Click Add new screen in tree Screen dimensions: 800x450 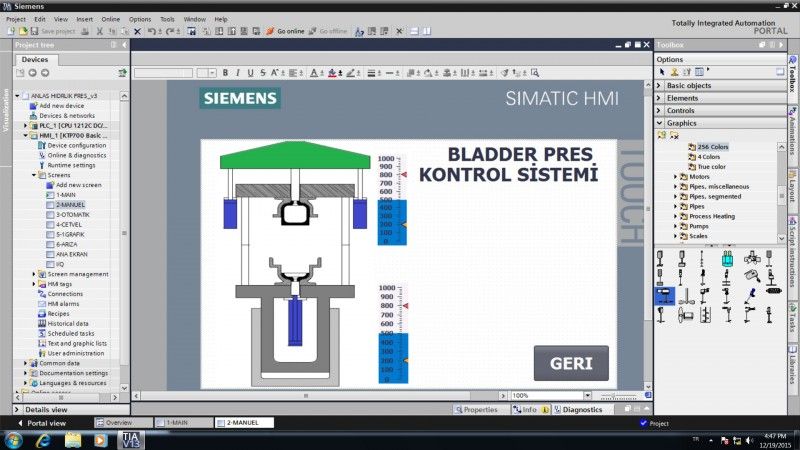point(79,185)
